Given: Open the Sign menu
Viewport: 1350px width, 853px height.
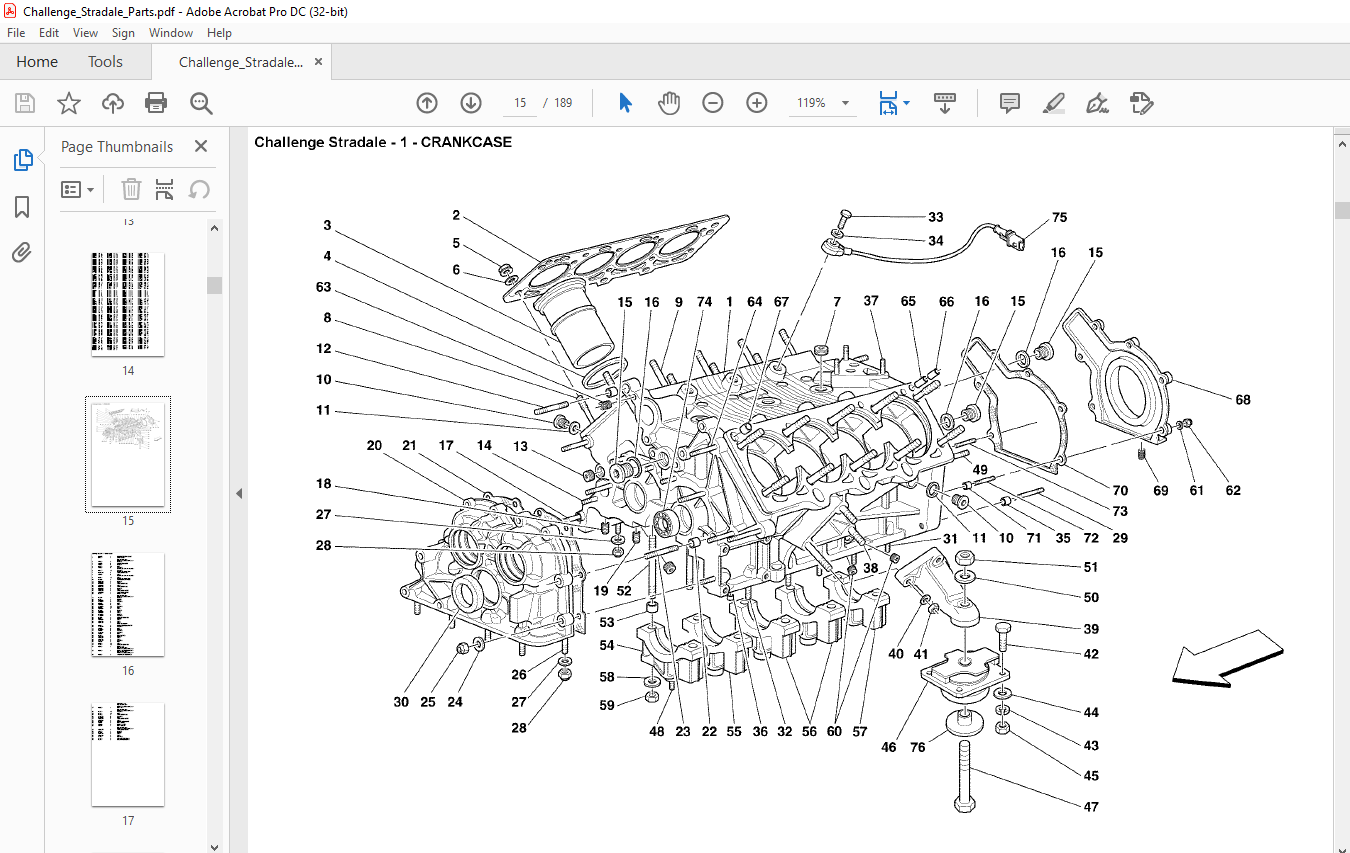Looking at the screenshot, I should 123,33.
